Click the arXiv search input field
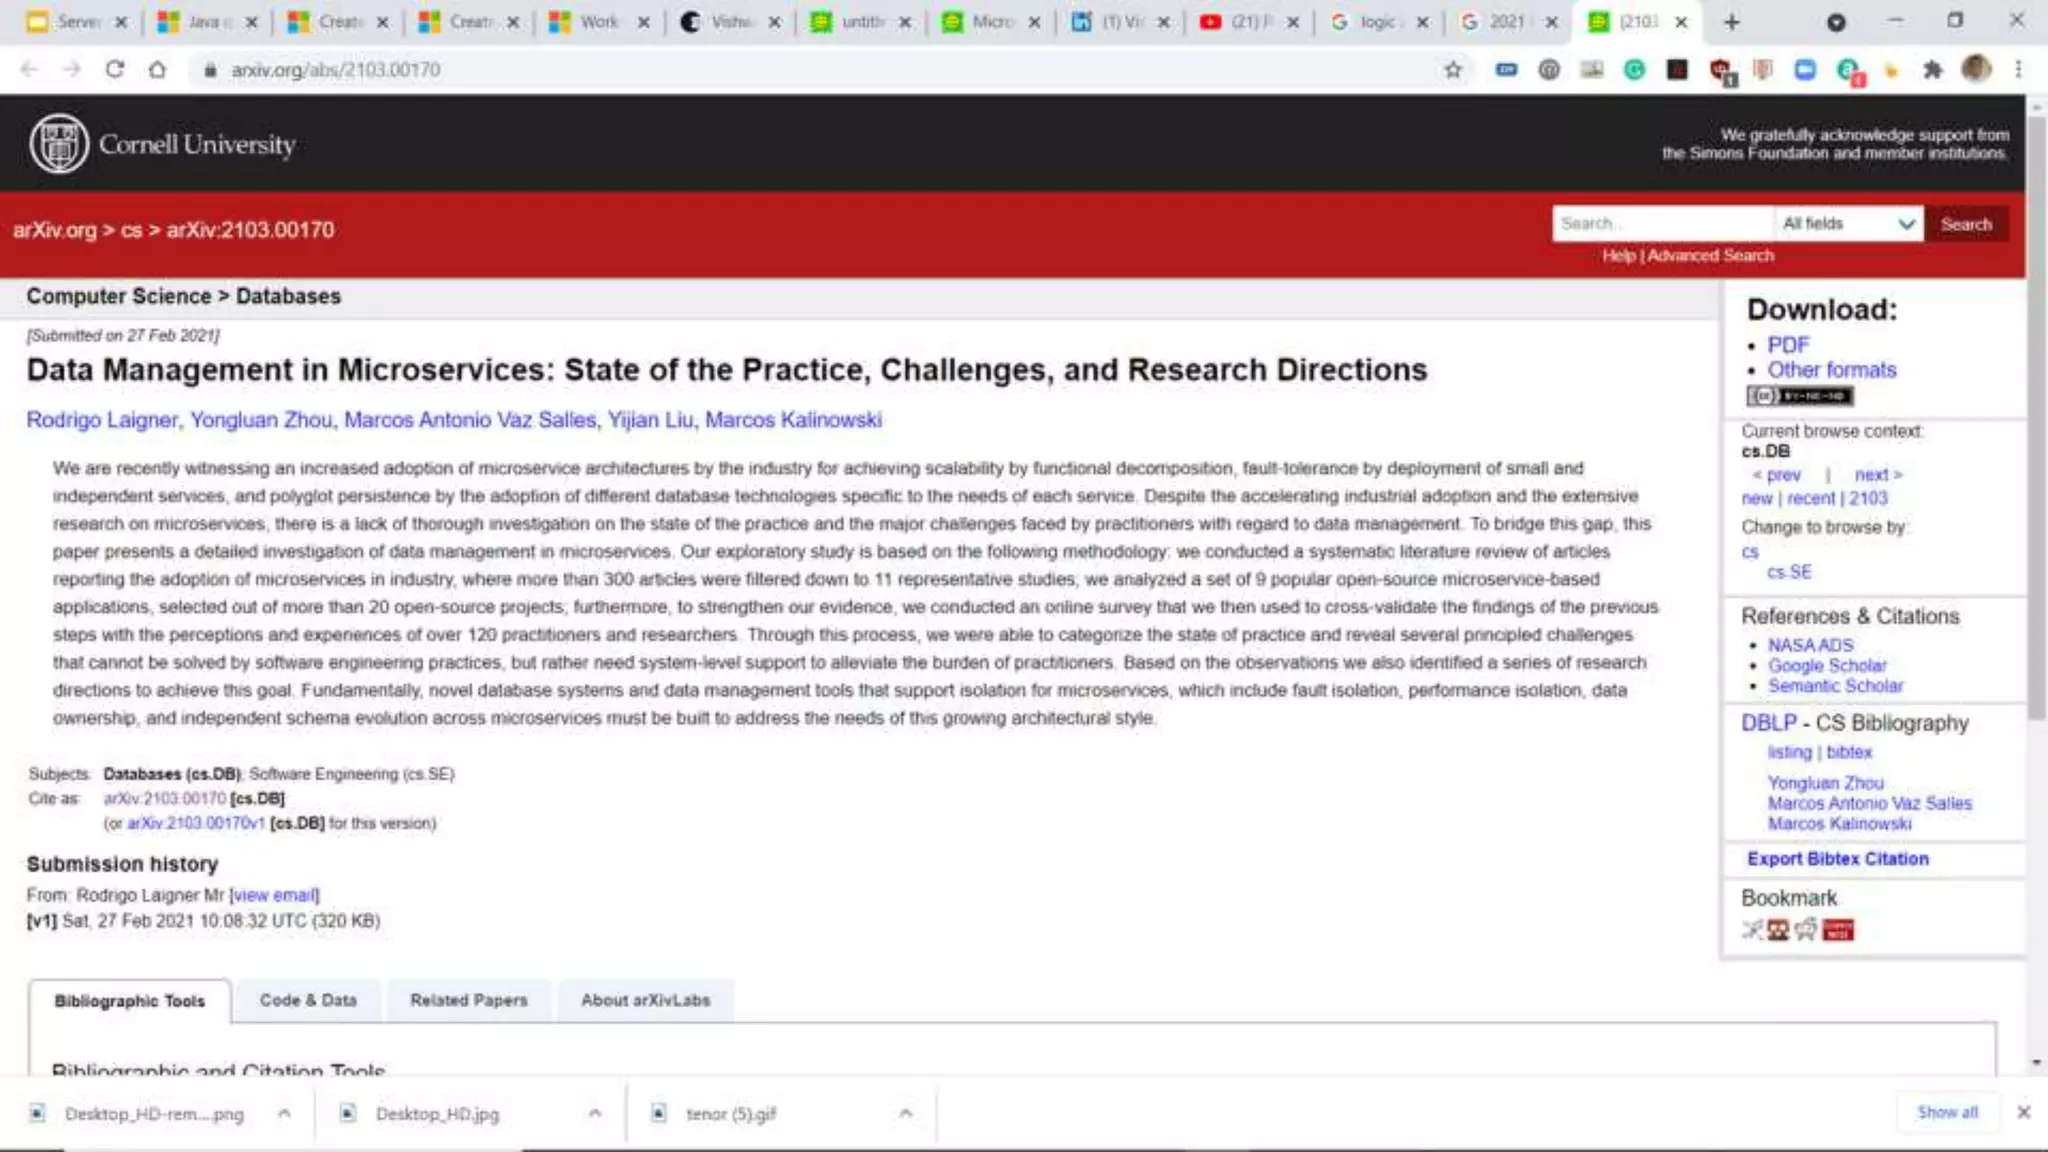2048x1152 pixels. click(x=1661, y=224)
